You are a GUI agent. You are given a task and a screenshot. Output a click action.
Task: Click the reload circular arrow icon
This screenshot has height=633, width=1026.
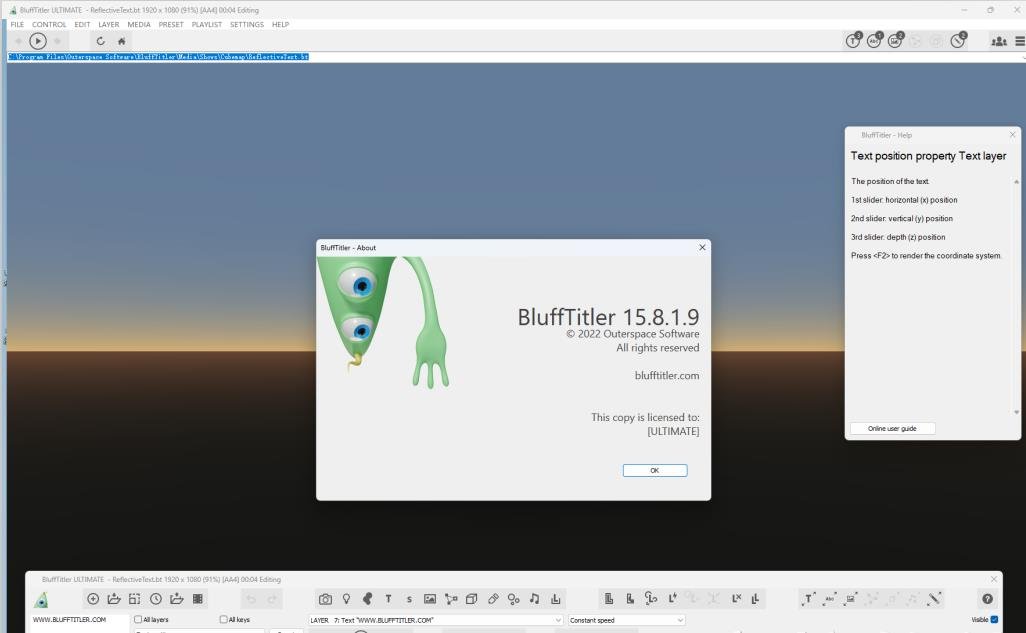100,41
